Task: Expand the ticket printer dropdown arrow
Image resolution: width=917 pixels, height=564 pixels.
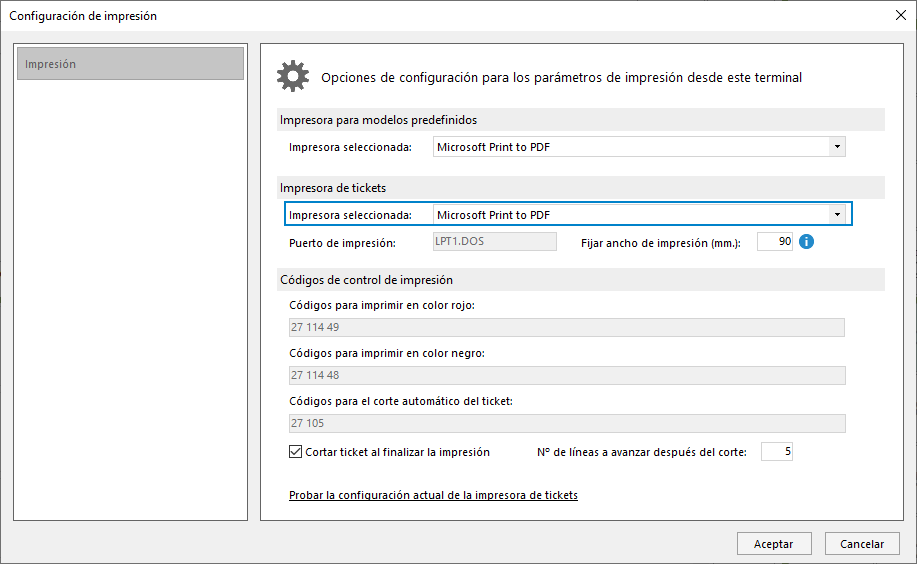Action: coord(837,215)
